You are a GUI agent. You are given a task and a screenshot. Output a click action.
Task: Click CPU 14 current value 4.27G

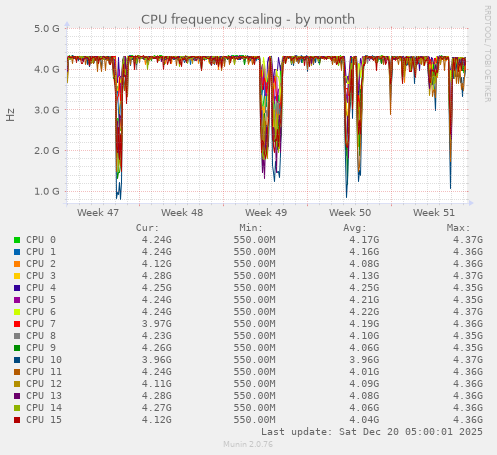point(157,408)
